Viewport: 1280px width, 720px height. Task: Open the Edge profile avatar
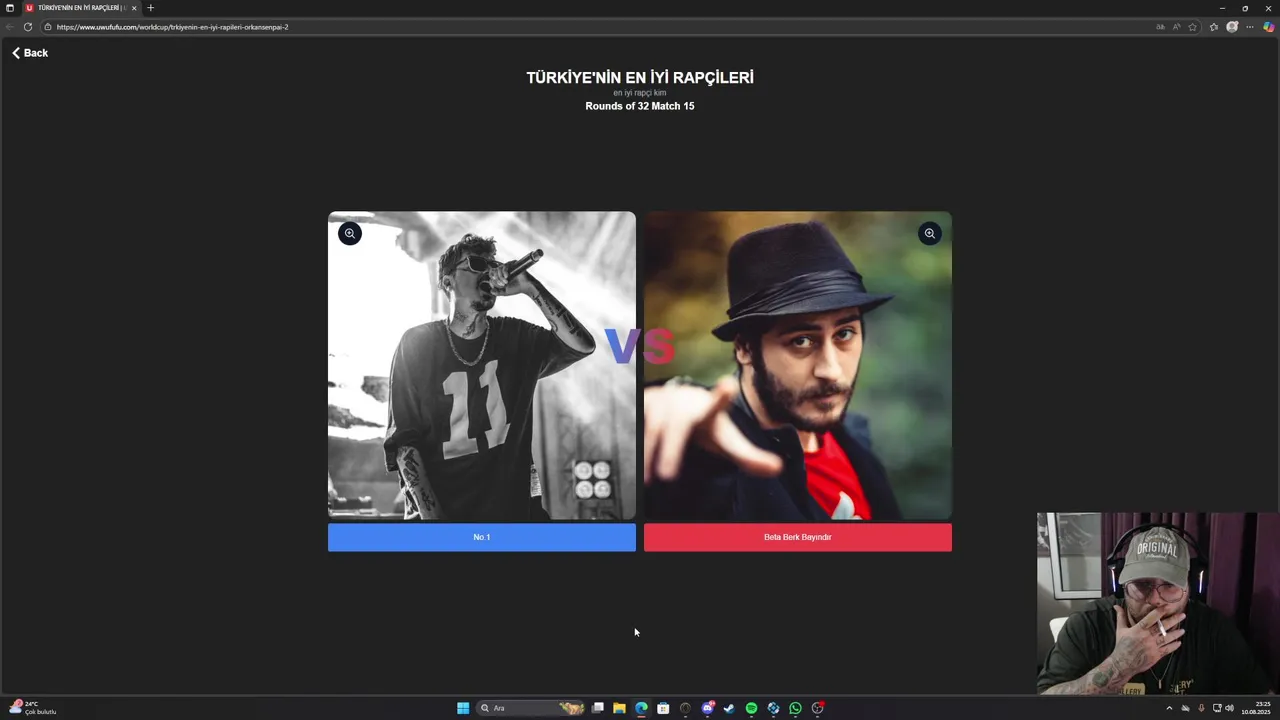[x=1232, y=27]
